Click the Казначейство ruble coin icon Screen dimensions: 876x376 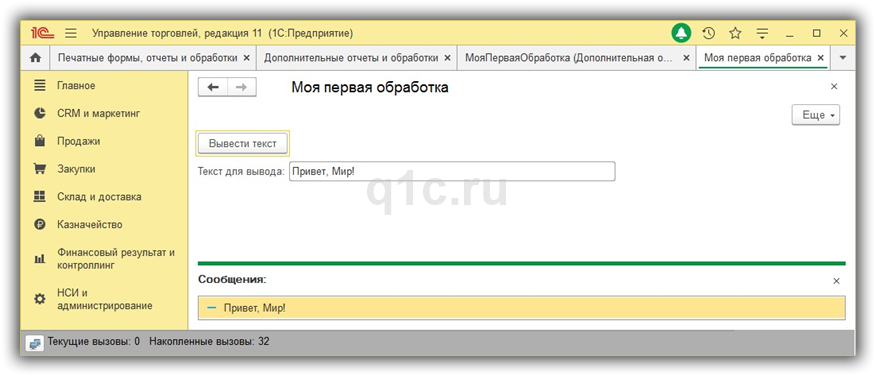click(39, 225)
